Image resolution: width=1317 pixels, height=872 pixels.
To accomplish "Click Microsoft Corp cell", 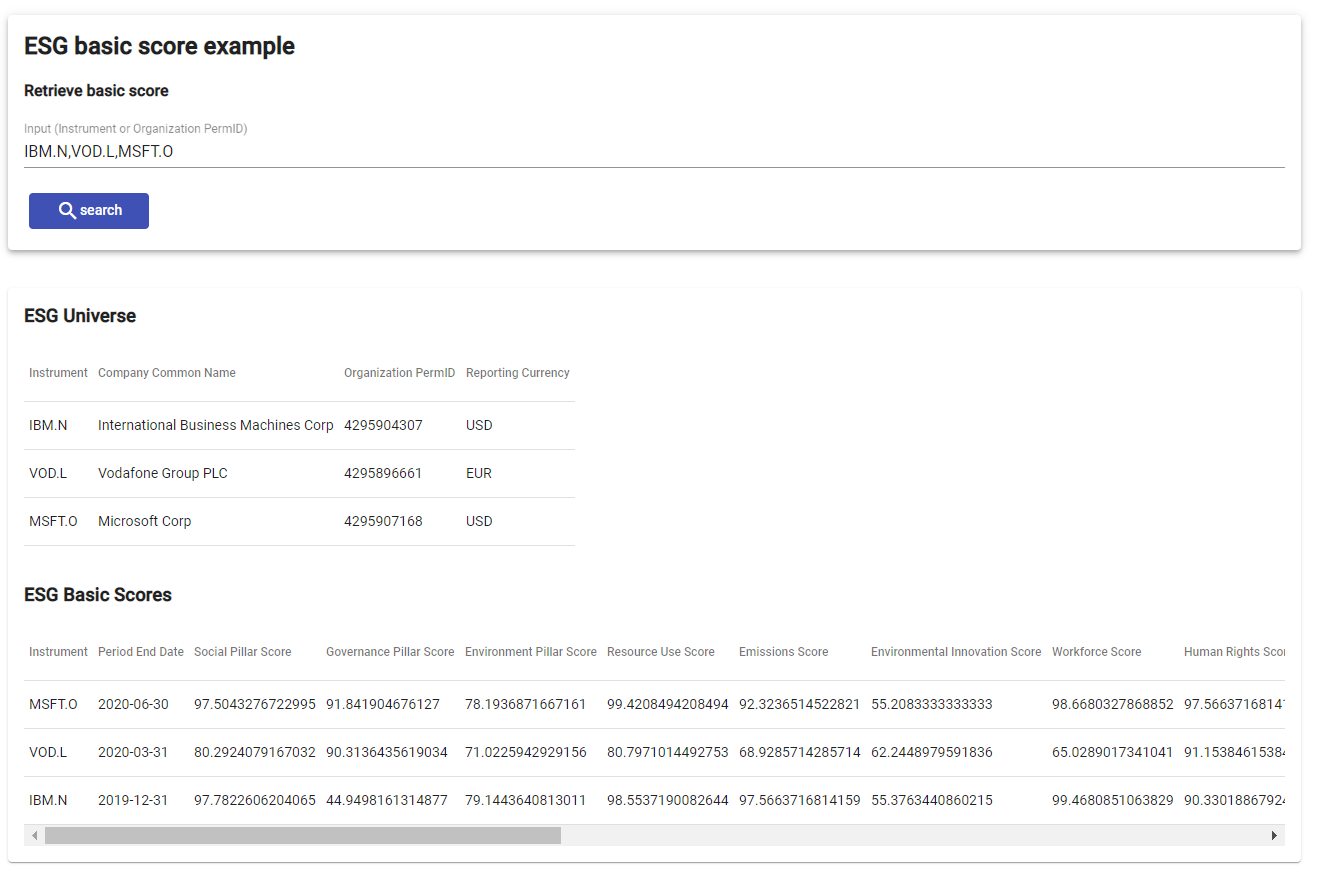I will coord(144,521).
